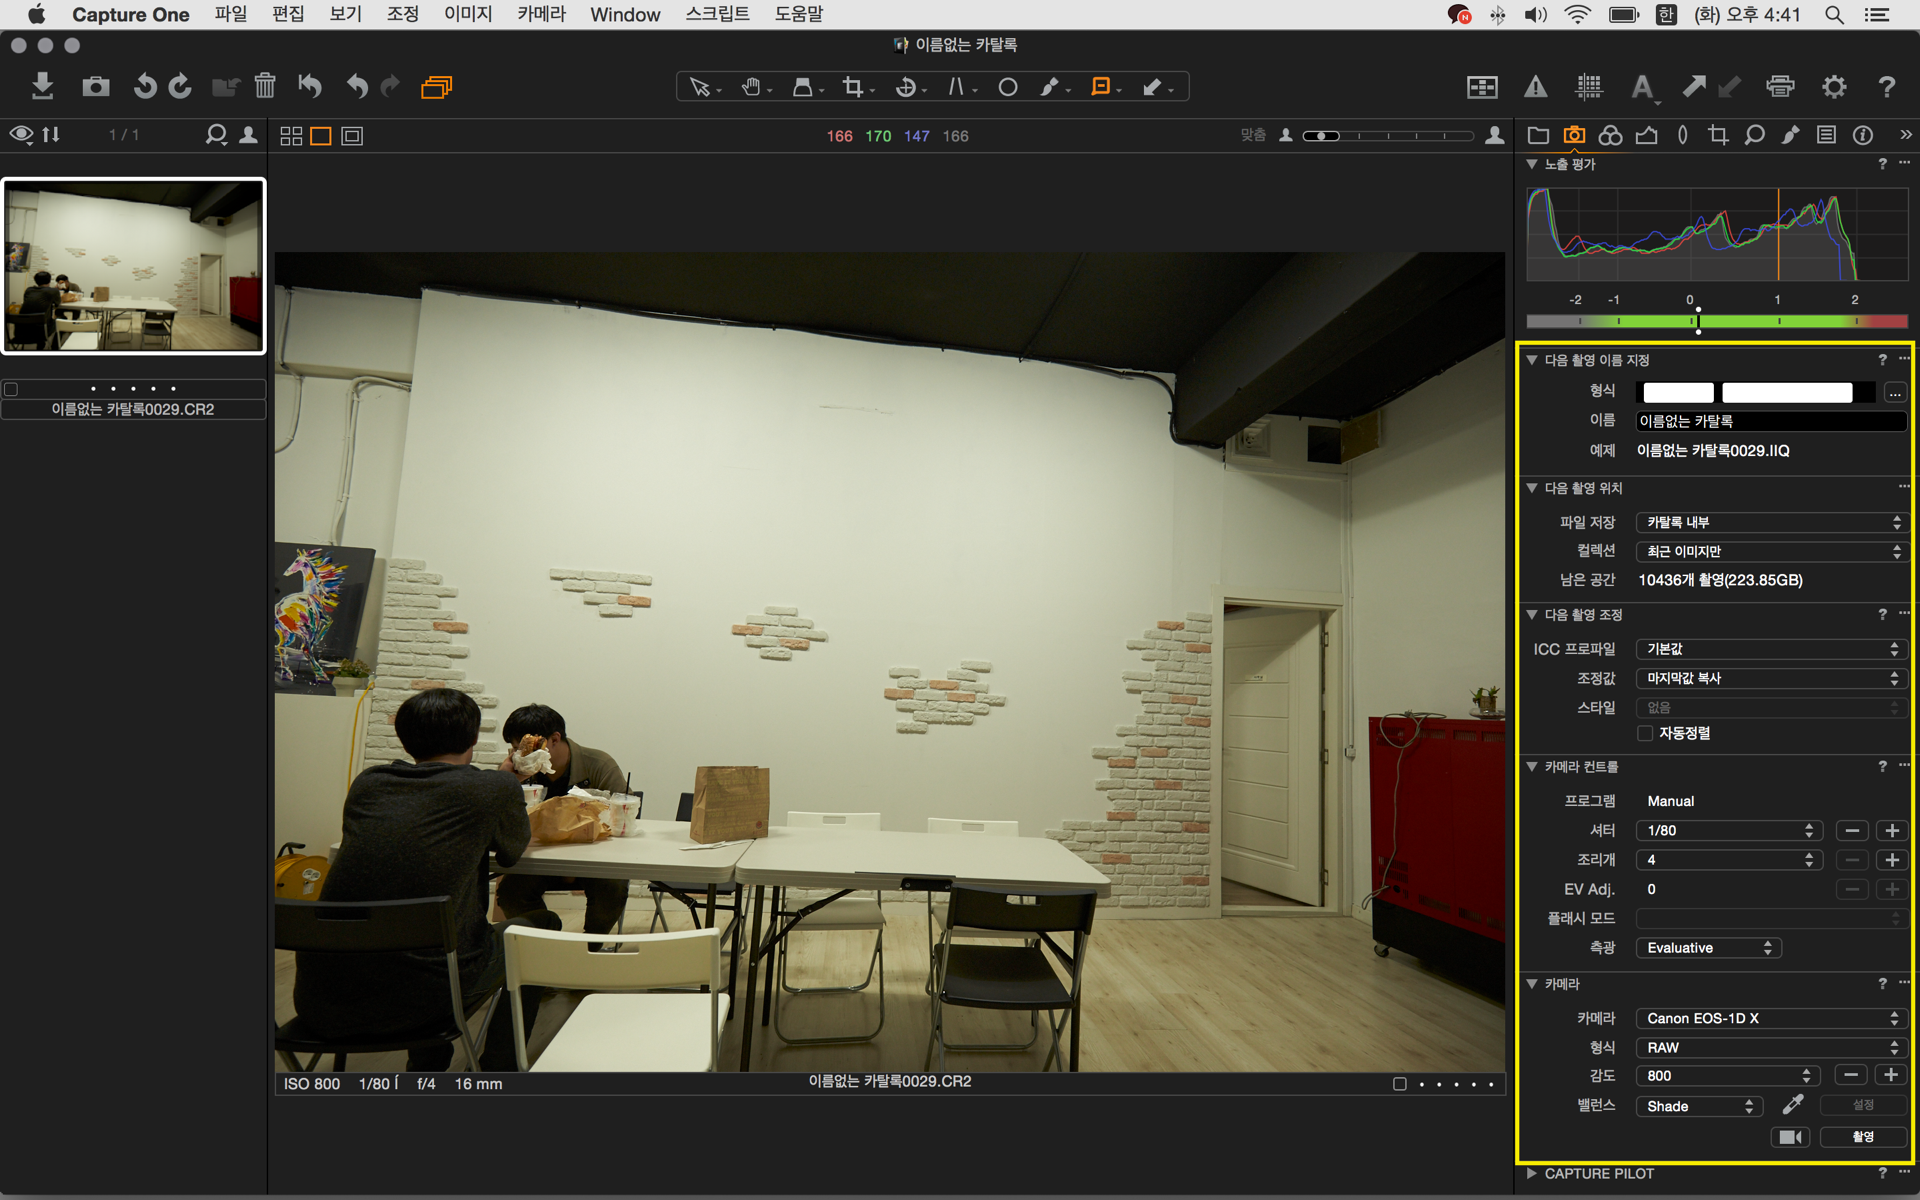Increase 감도 ISO with plus button
1920x1200 pixels.
1890,1075
